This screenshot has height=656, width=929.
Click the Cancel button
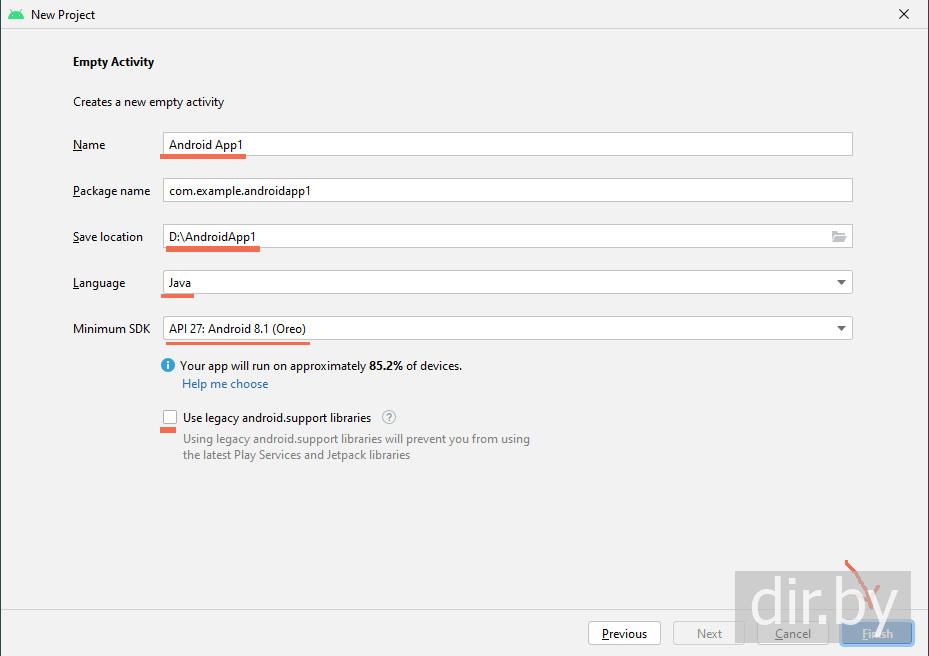tap(793, 633)
